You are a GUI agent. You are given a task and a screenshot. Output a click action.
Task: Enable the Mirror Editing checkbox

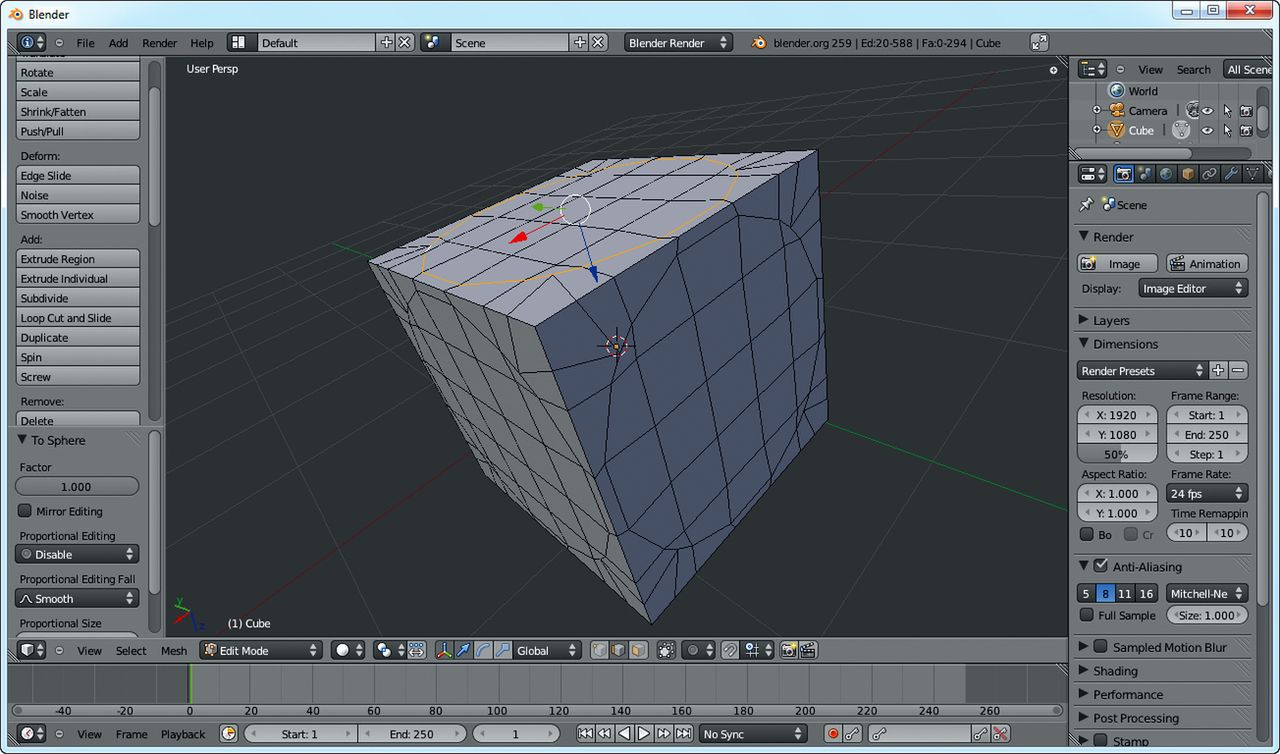[x=25, y=511]
